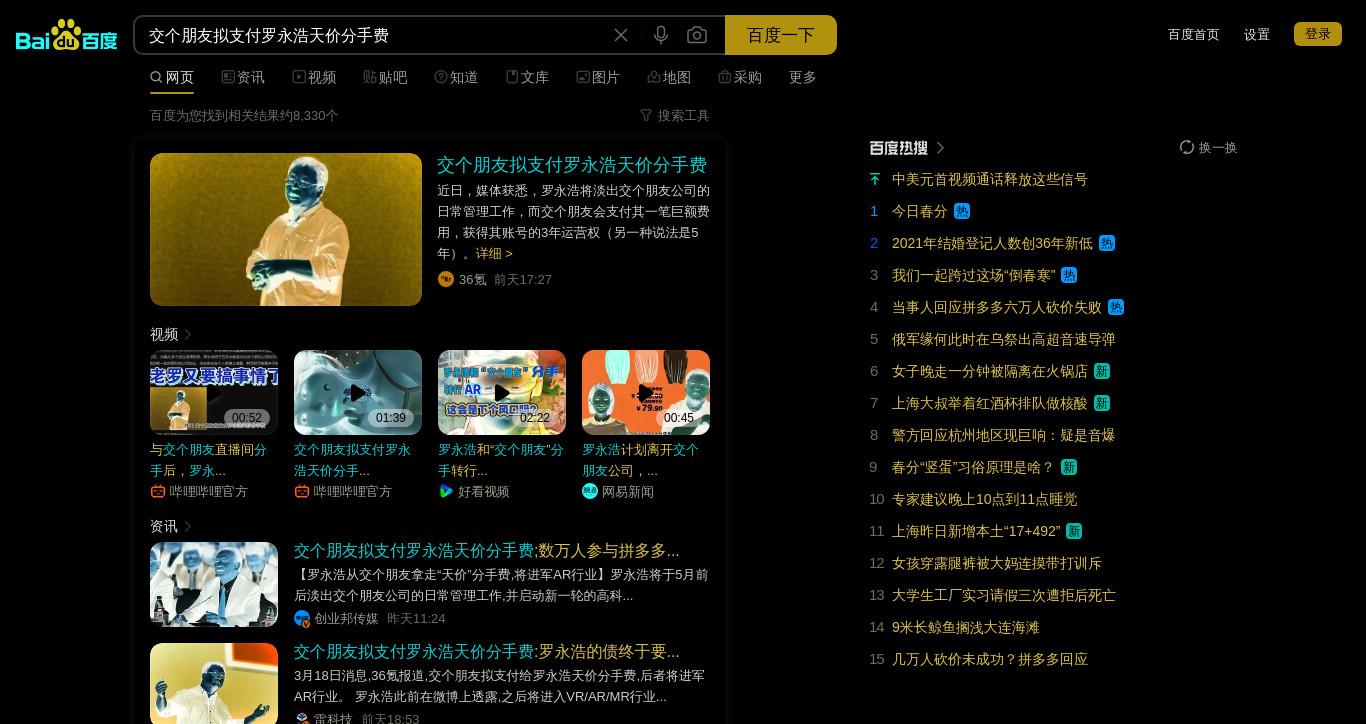Open hot topic 女子晚走一分钟被隔离在火锅店
The image size is (1366, 724).
990,371
